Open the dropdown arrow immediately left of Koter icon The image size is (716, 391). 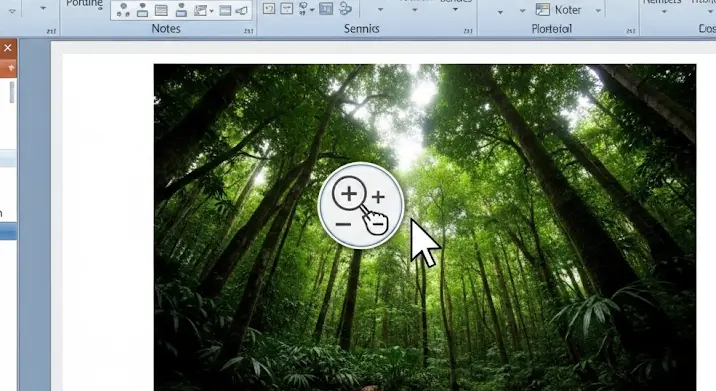click(522, 11)
